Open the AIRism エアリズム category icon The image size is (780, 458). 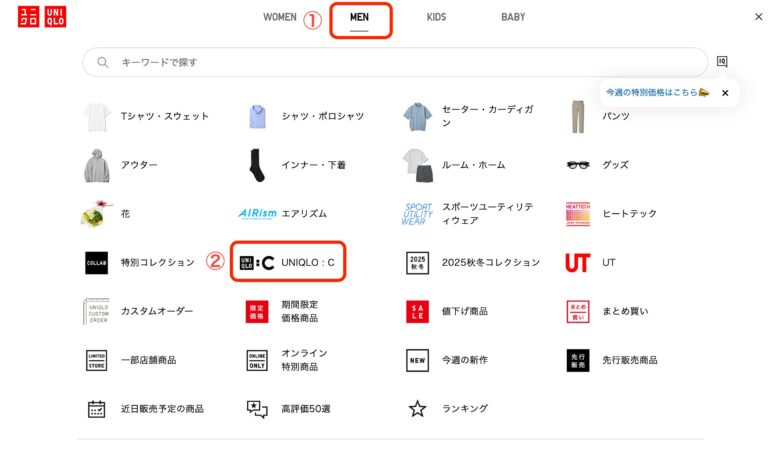coord(257,214)
